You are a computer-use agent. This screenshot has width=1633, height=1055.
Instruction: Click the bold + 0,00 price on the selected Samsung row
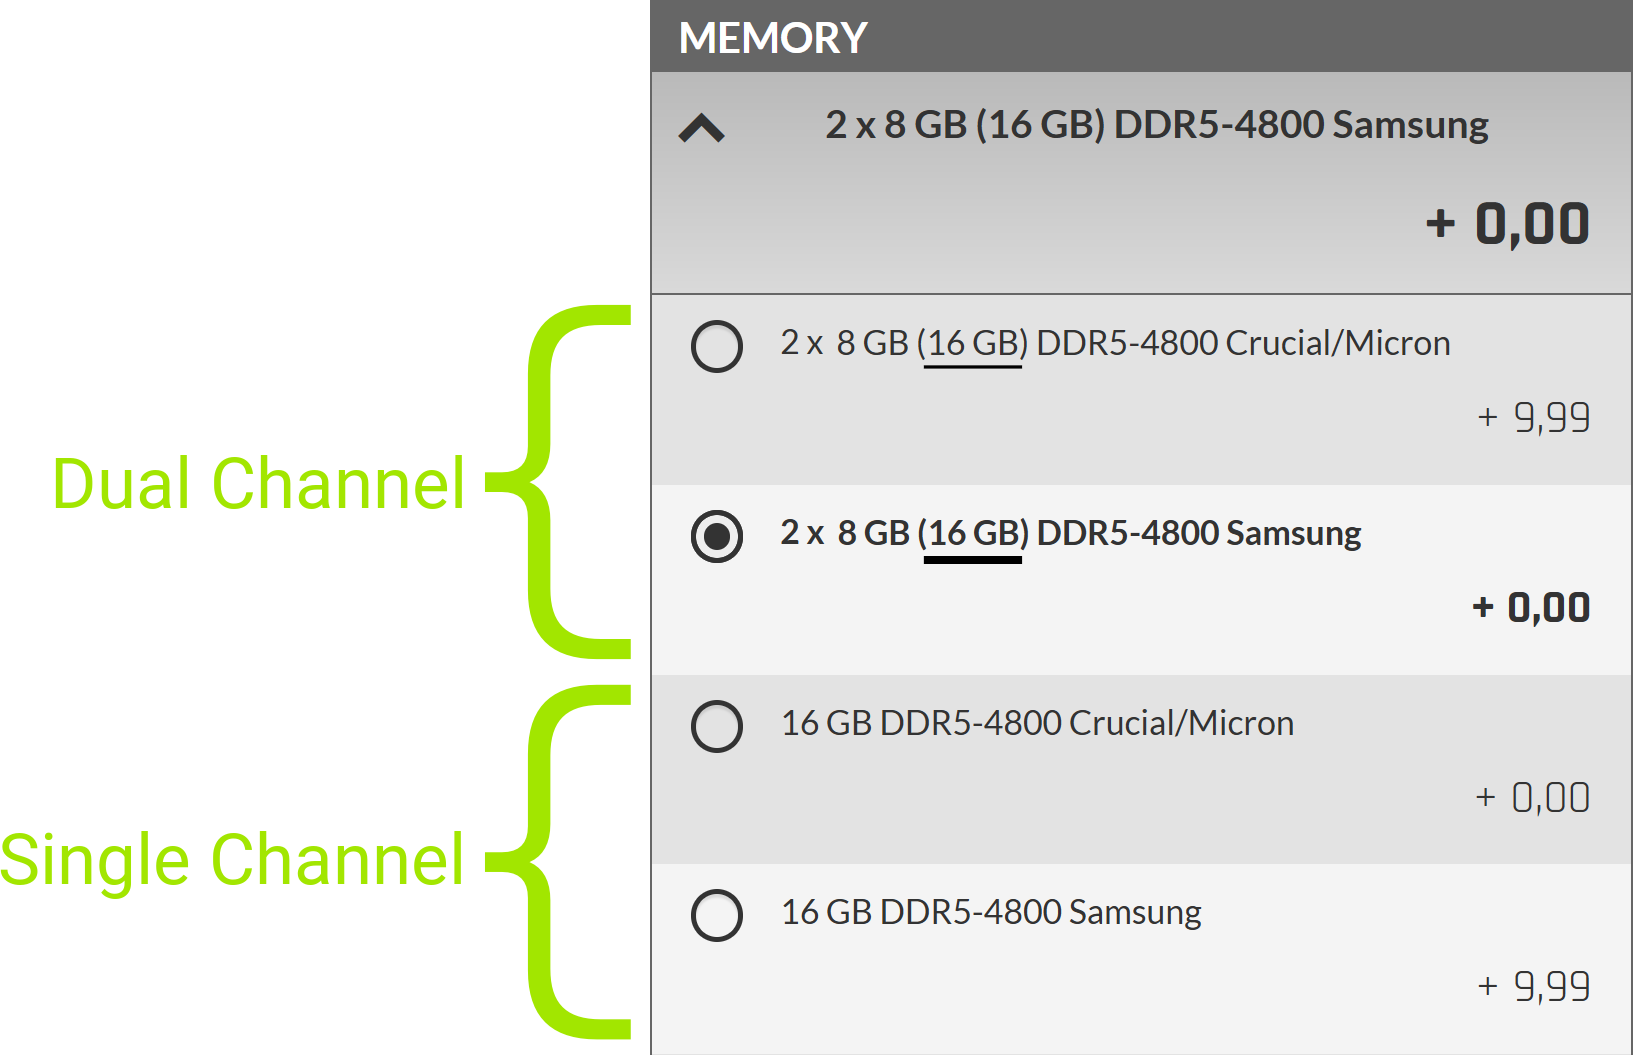1530,606
